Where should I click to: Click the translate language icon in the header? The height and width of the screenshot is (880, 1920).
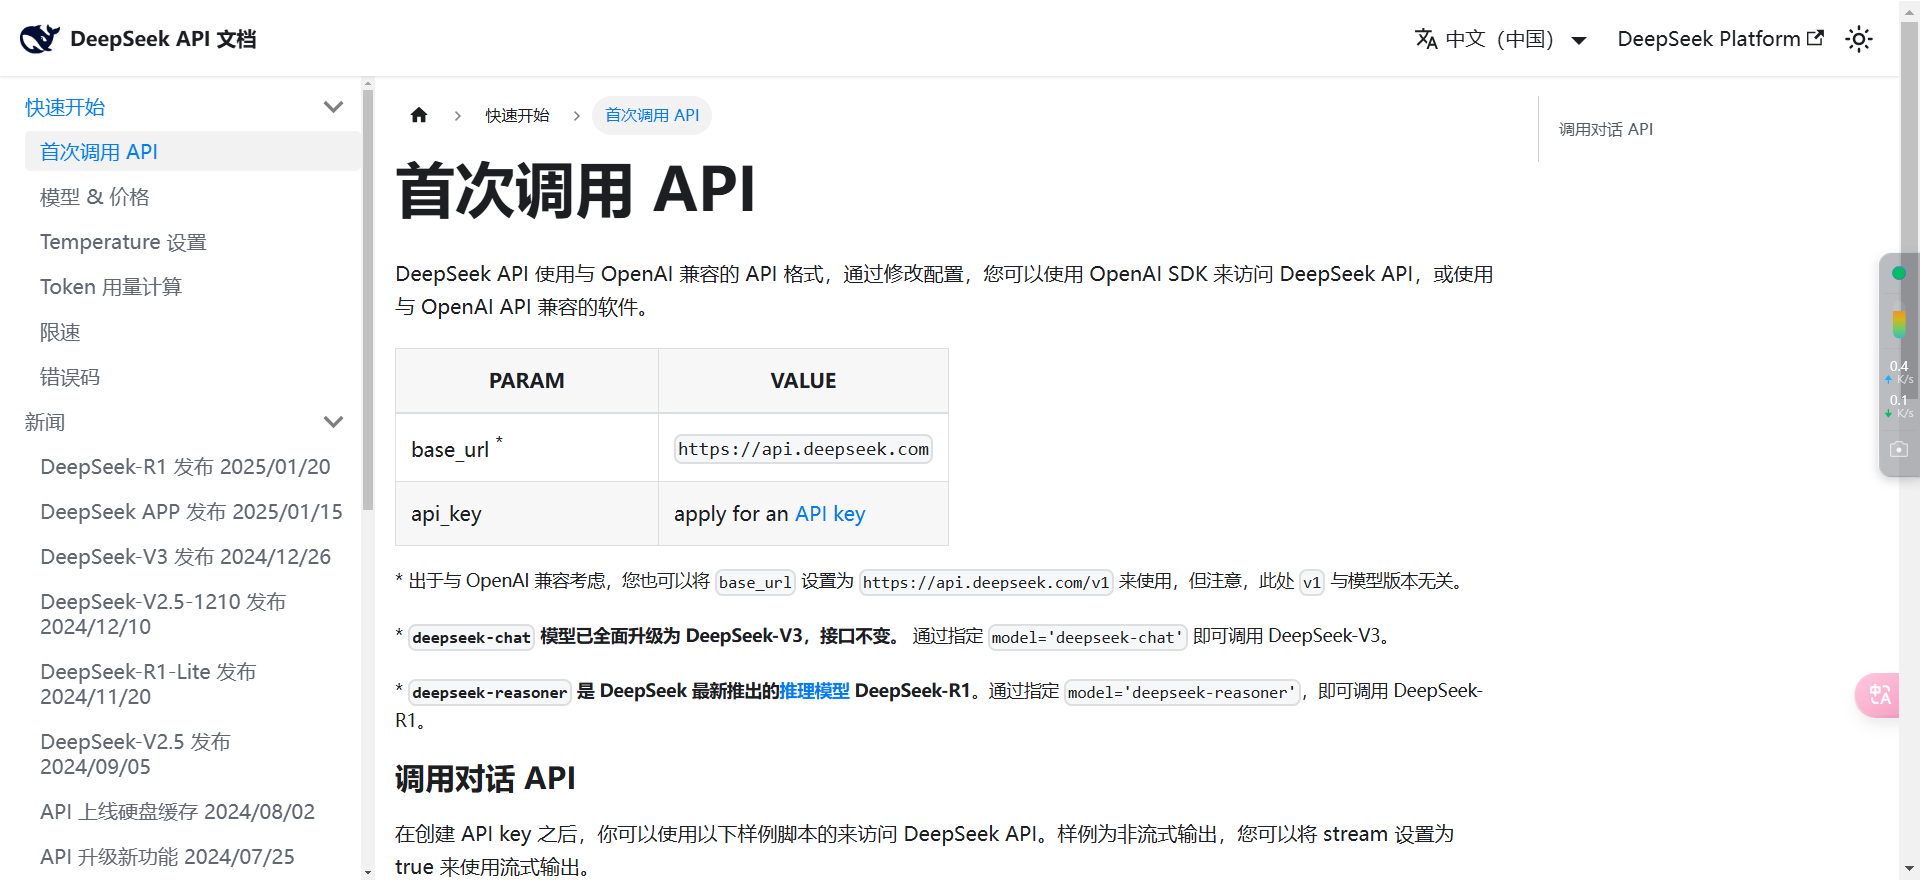(1426, 39)
